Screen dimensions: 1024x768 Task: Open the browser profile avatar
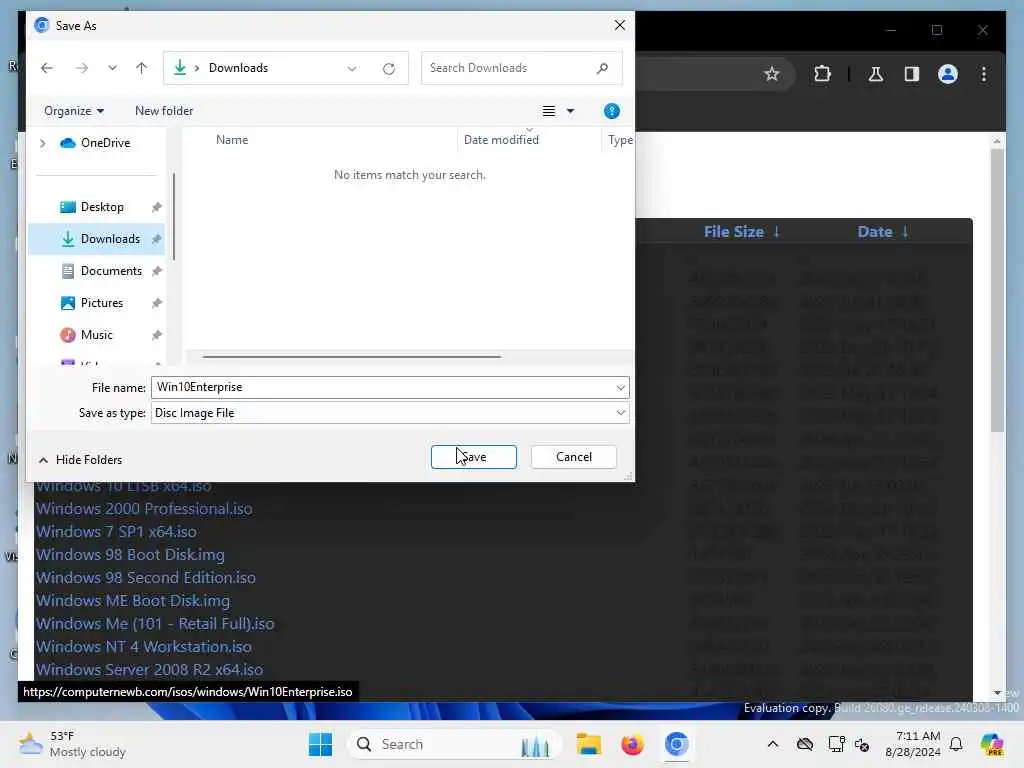[x=948, y=74]
